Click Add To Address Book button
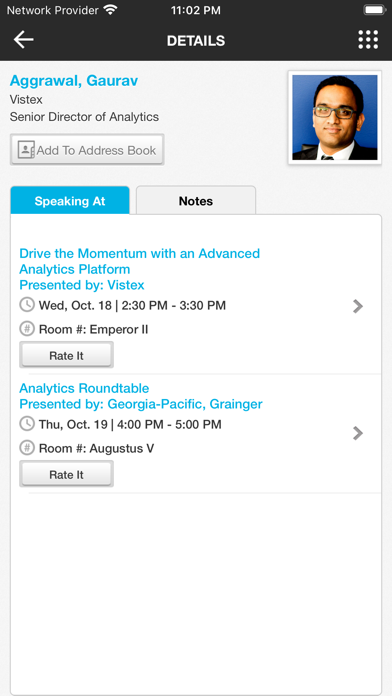The image size is (392, 696). click(x=87, y=150)
